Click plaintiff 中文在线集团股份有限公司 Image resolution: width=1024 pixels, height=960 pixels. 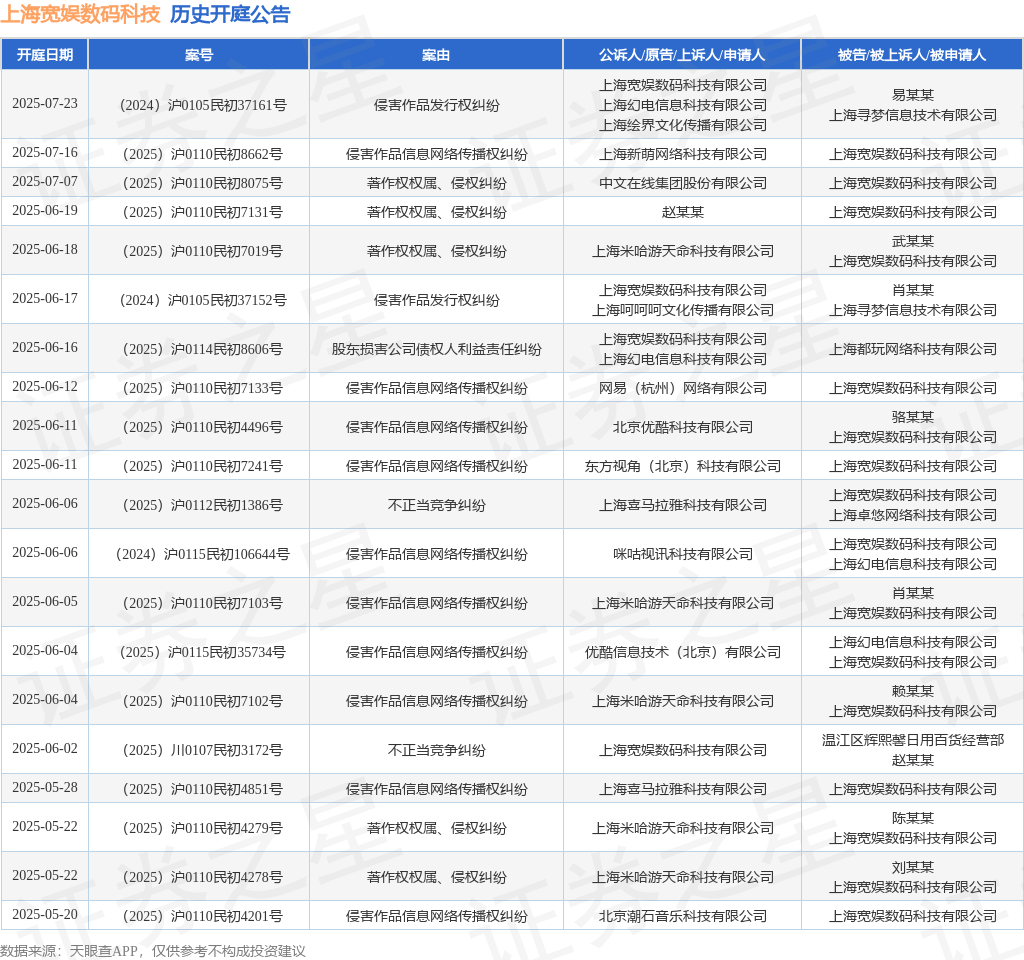point(682,184)
